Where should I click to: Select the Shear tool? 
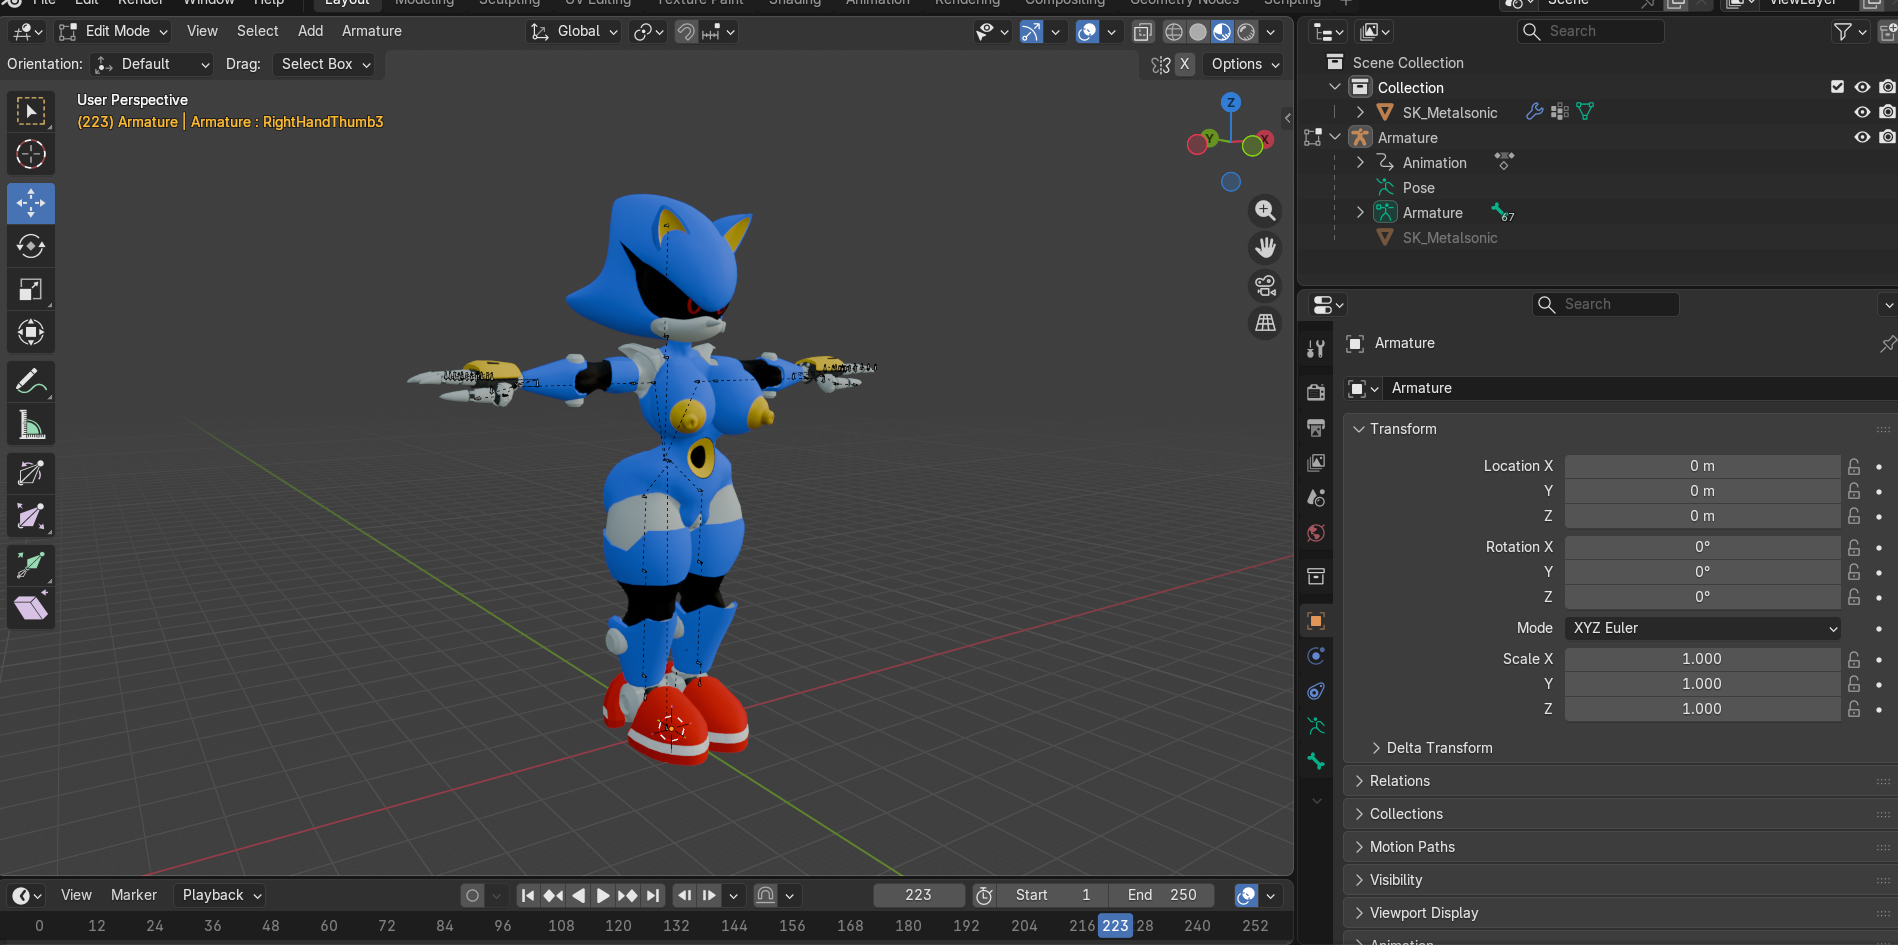pos(31,608)
